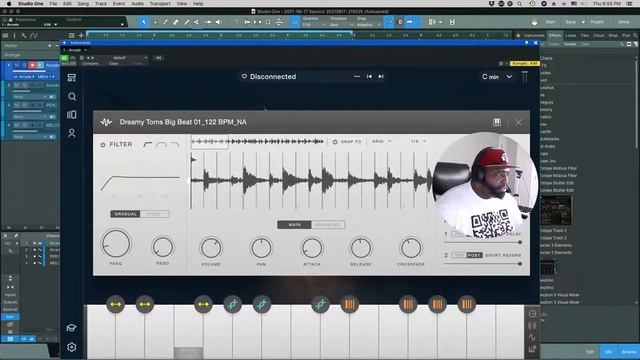Screen dimensions: 640x360
Task: Favorite the Disconnected kit with heart icon
Action: click(x=244, y=77)
